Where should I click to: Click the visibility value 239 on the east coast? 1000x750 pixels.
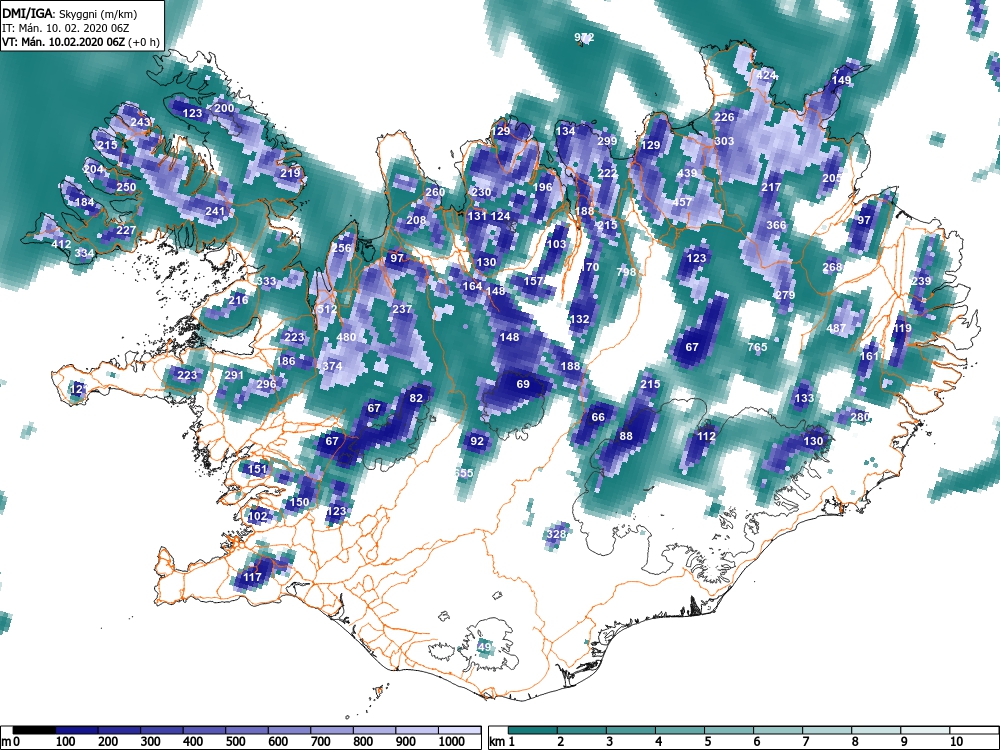coord(921,281)
